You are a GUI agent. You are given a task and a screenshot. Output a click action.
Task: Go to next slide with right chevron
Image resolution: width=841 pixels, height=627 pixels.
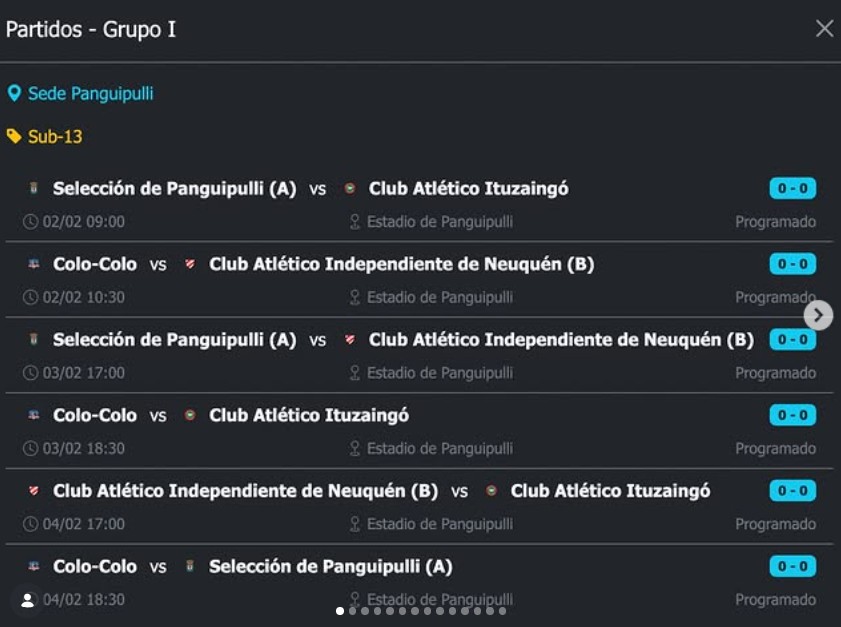818,316
